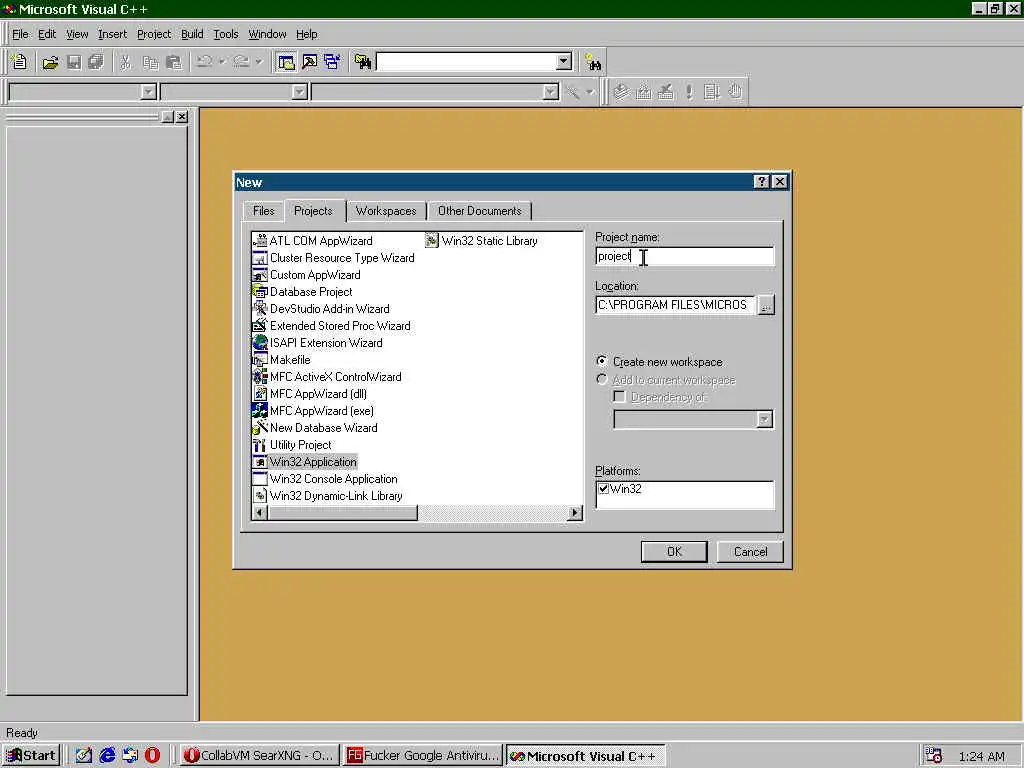
Task: Open the WizardBar class combo dropdown
Action: point(148,91)
